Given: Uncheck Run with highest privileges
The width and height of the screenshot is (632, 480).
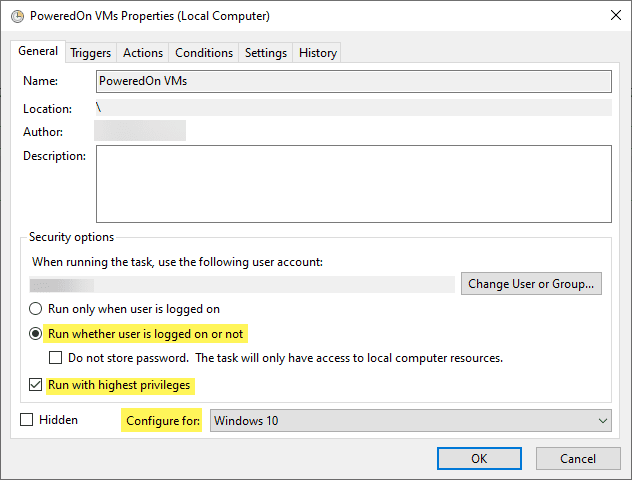Looking at the screenshot, I should [x=37, y=385].
